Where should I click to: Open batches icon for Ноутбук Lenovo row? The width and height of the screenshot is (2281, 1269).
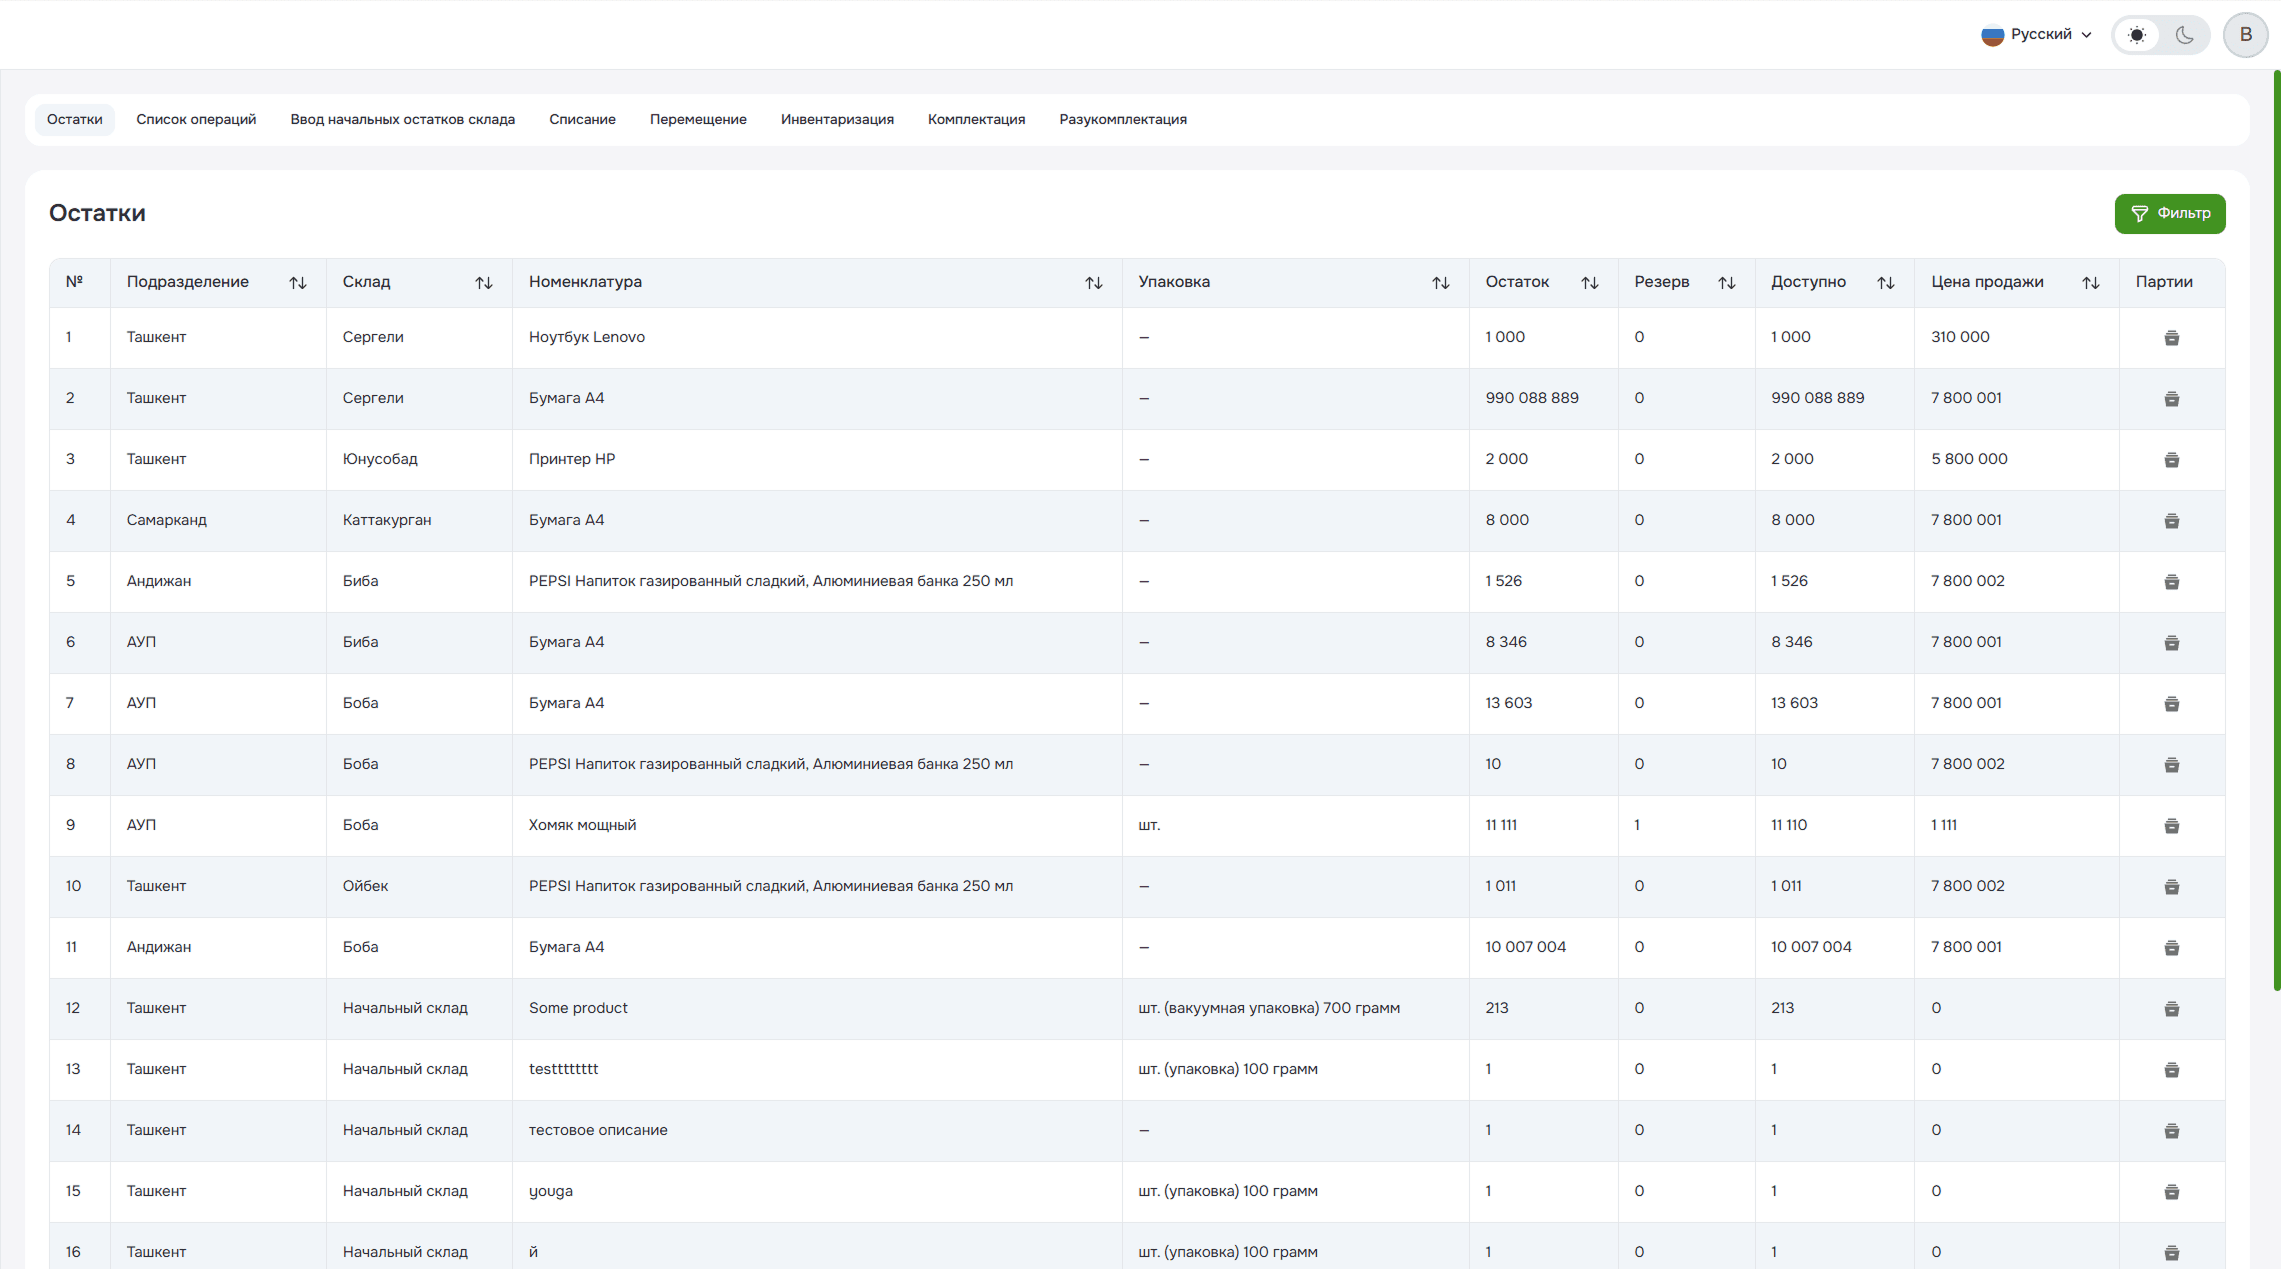click(x=2171, y=338)
